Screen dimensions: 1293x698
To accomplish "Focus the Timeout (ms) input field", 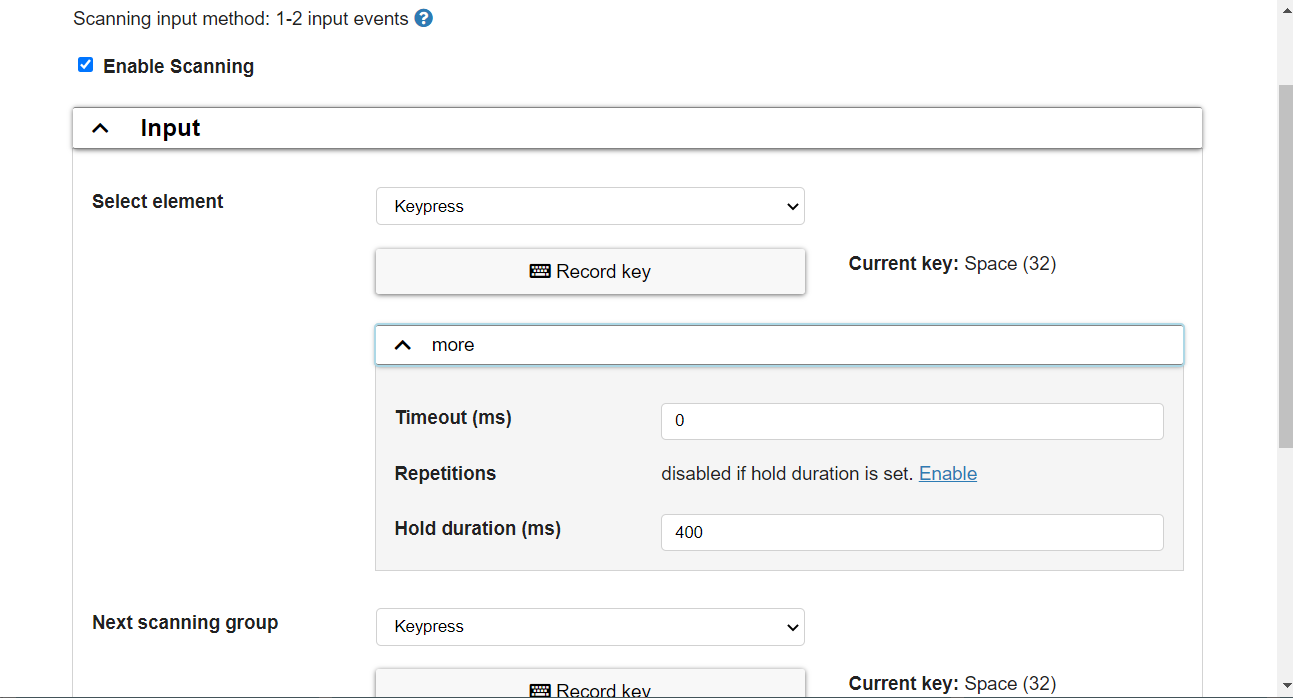I will [x=912, y=421].
